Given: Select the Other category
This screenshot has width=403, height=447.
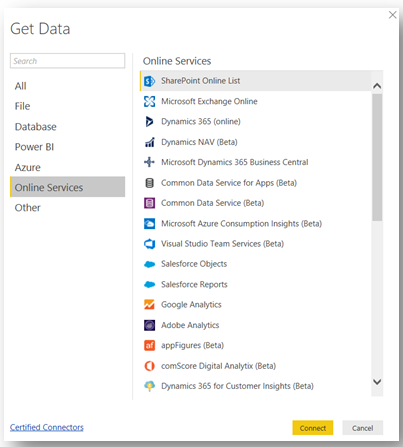Looking at the screenshot, I should click(67, 208).
